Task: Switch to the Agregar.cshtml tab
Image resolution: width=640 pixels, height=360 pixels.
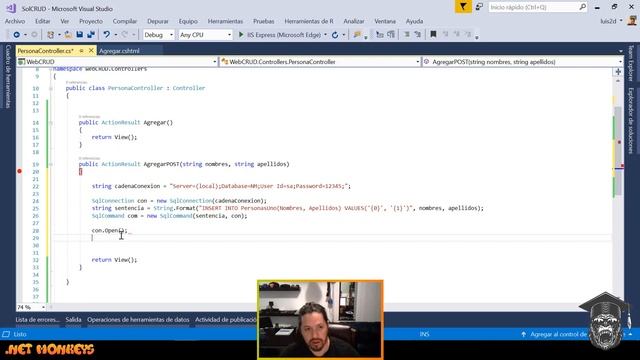Action: click(119, 51)
